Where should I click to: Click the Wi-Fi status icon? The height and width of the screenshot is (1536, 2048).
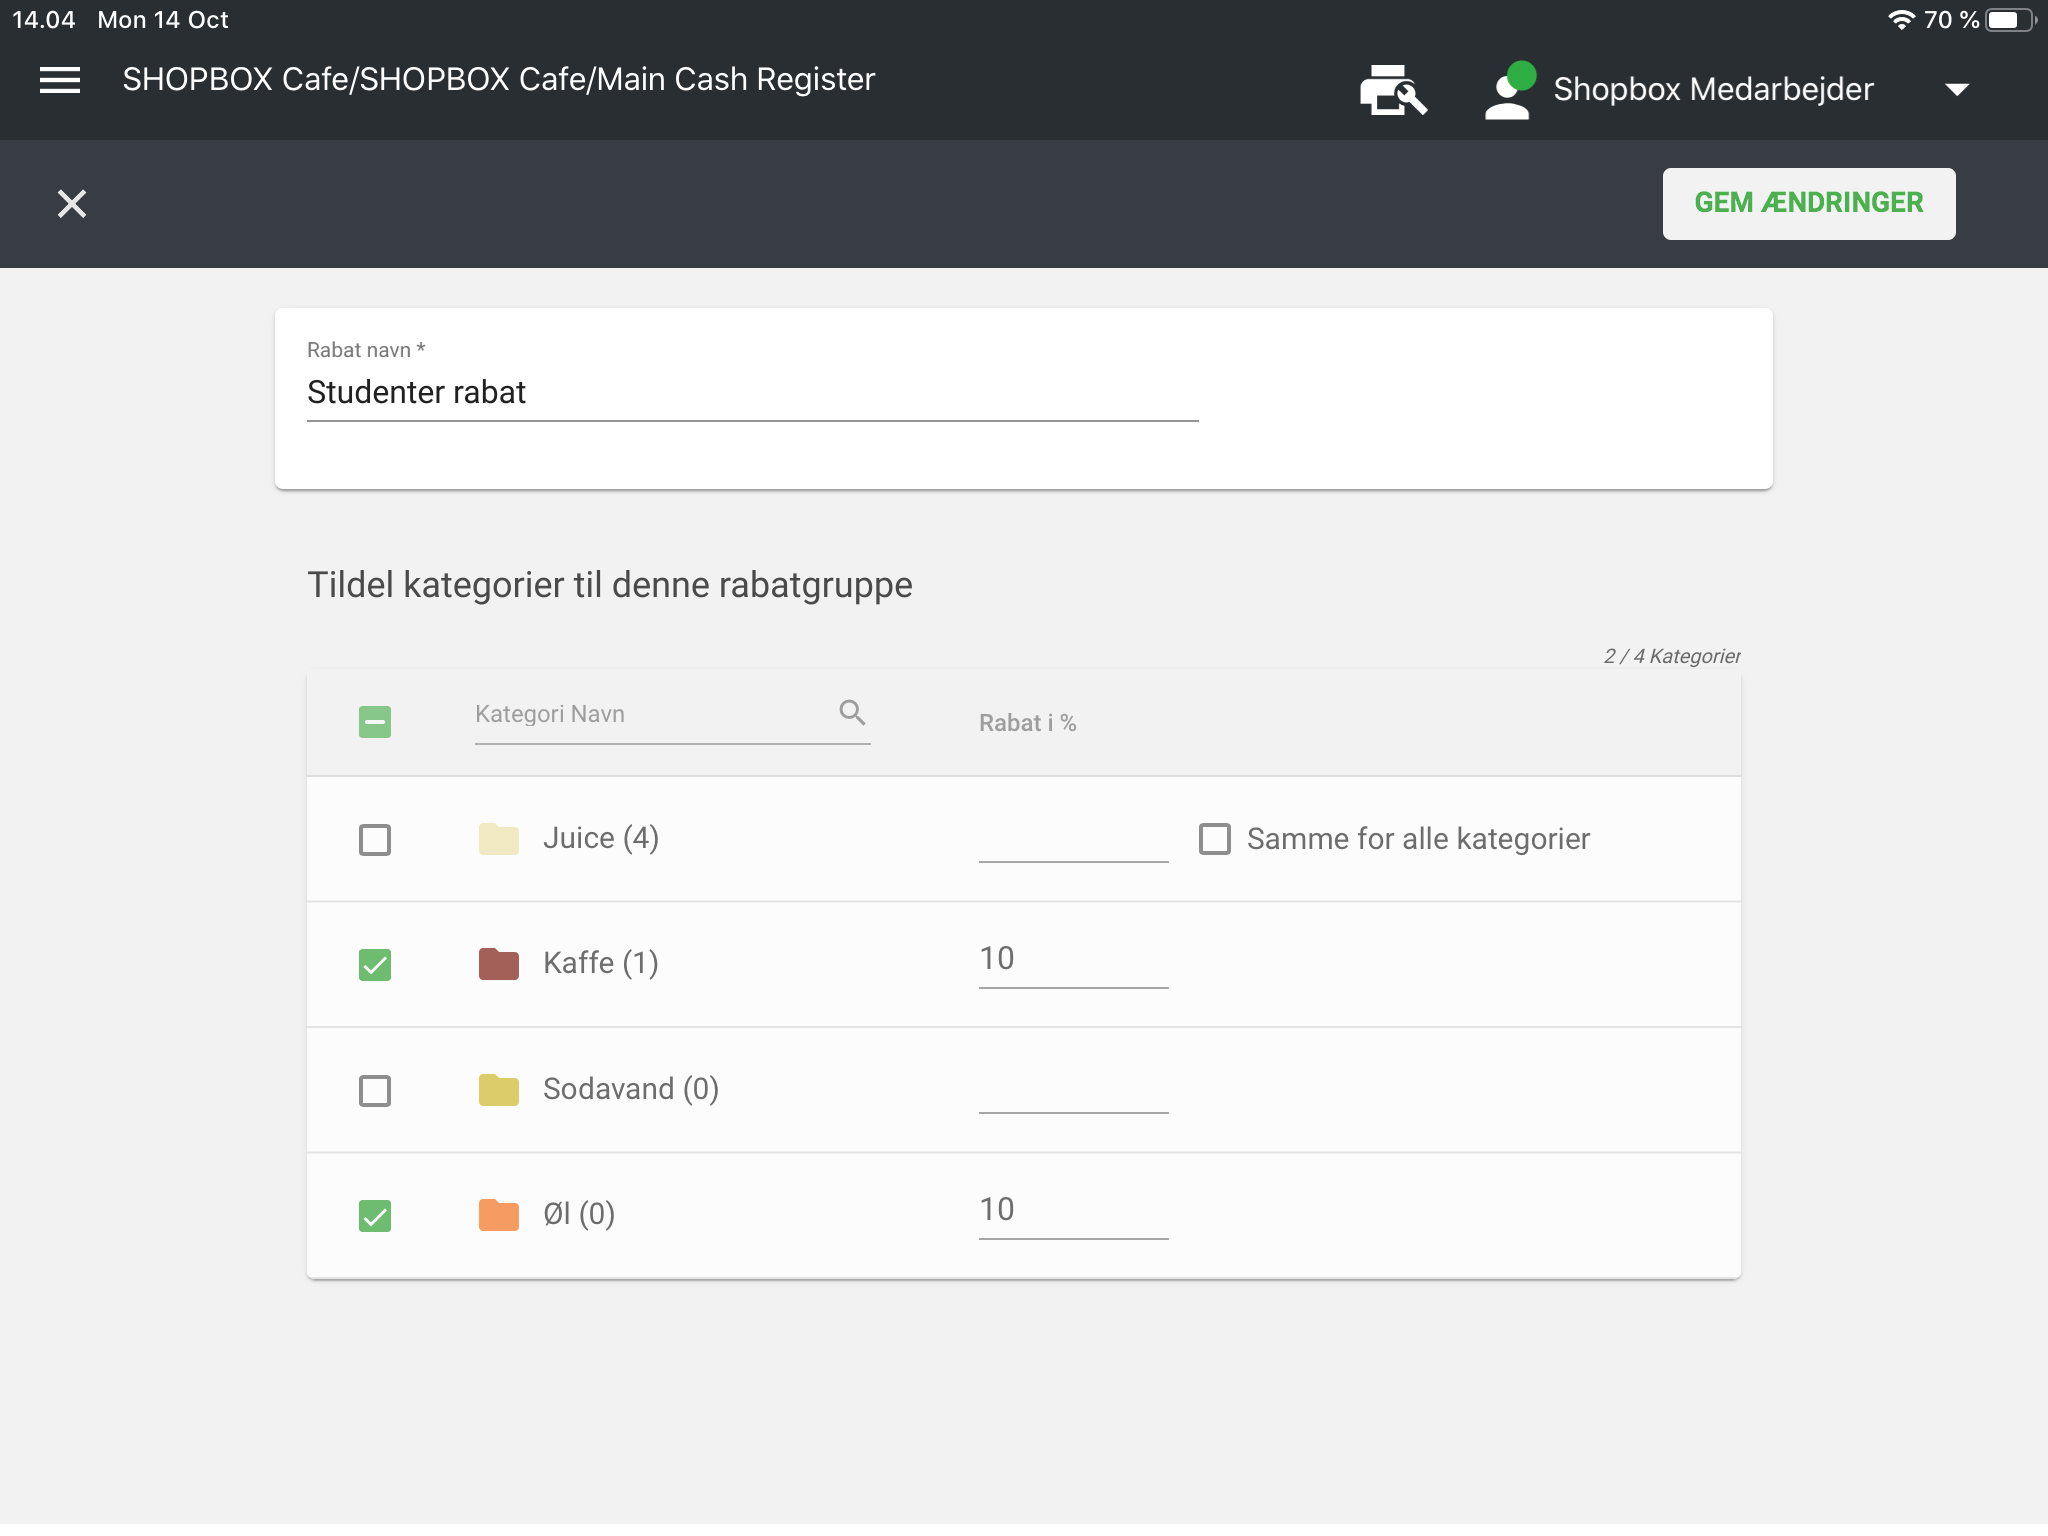(x=1901, y=20)
